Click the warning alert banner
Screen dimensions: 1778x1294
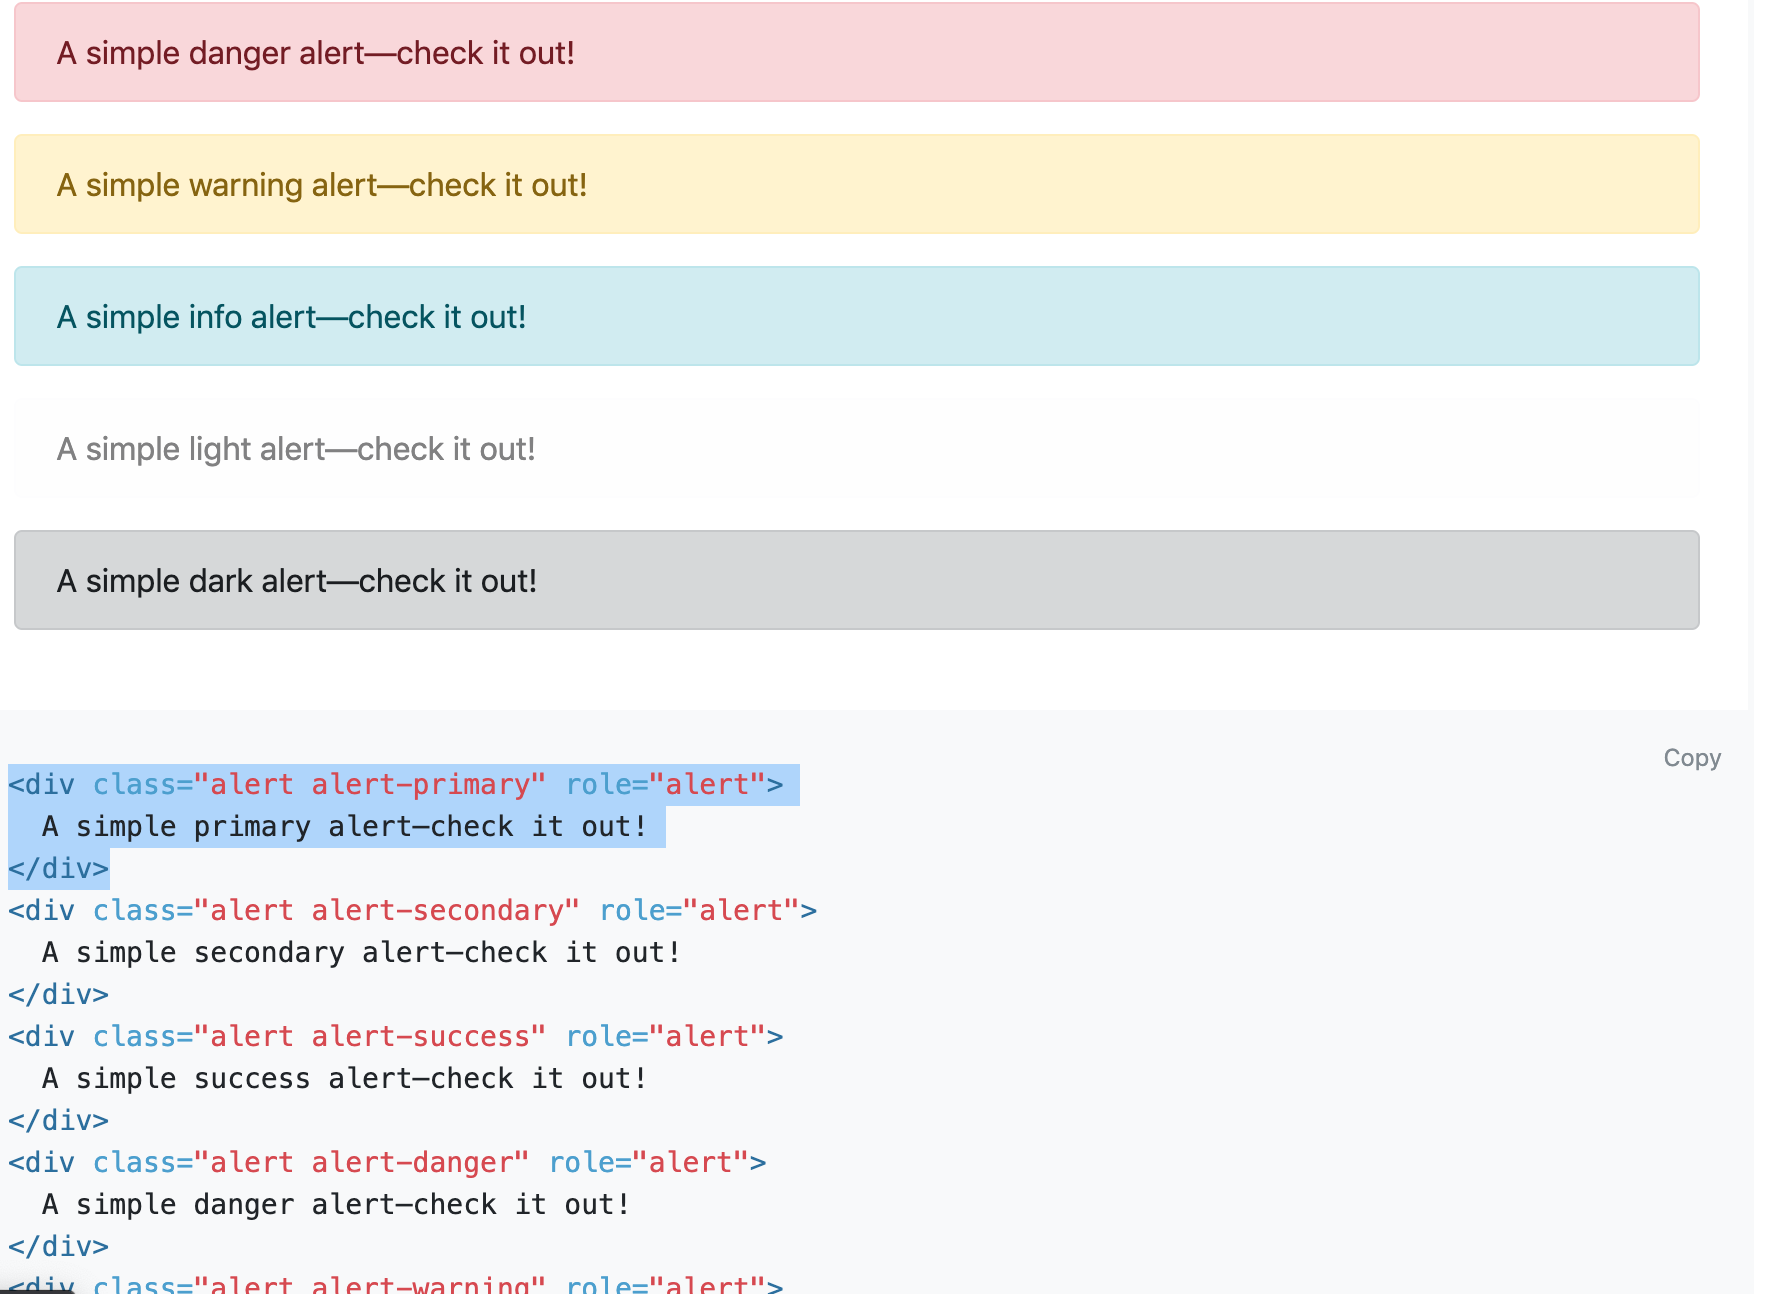point(857,184)
